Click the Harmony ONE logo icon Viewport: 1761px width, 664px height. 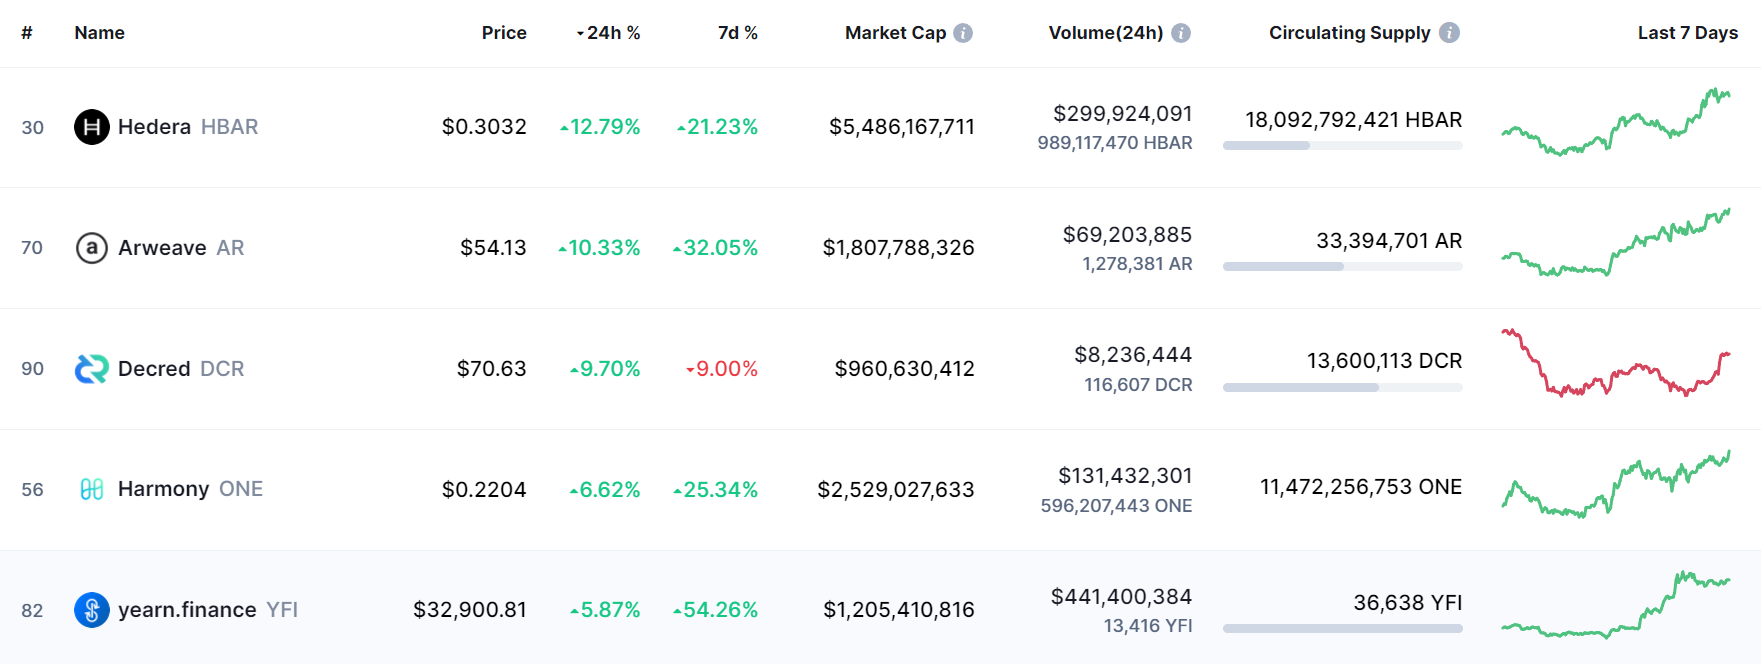91,489
